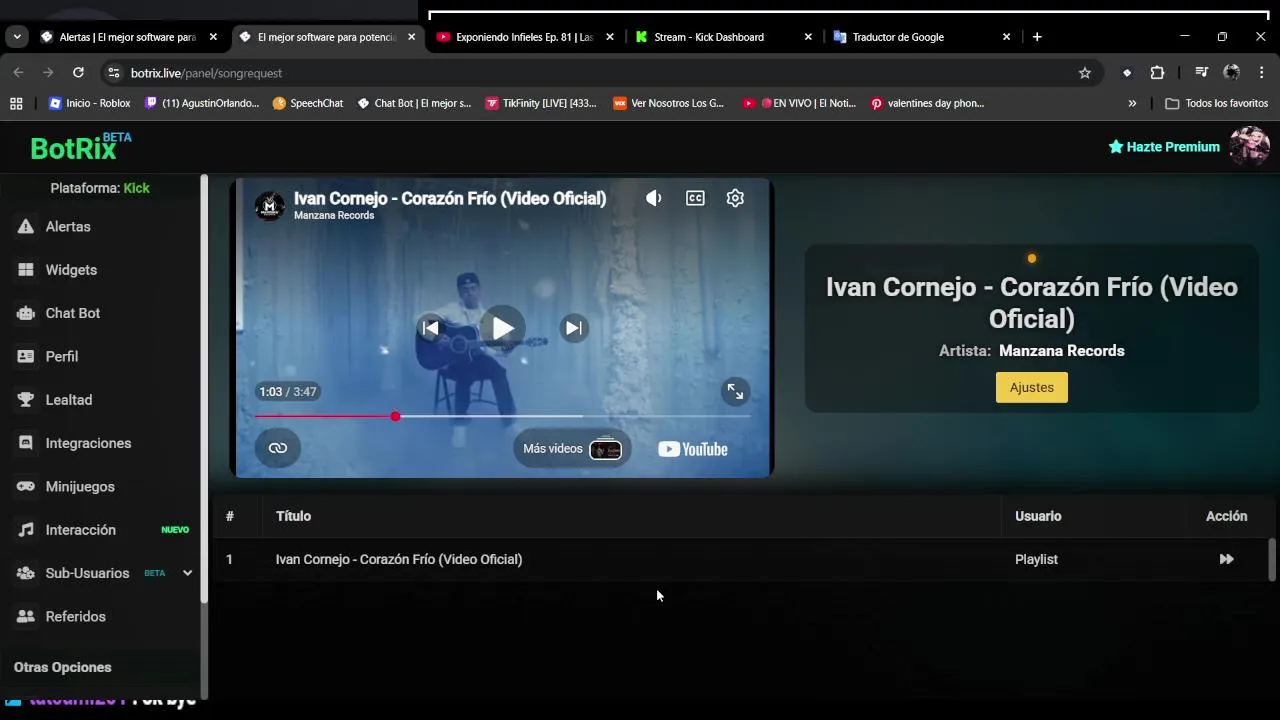Open the user profile avatar
Screen dimensions: 1280x720
[1249, 146]
